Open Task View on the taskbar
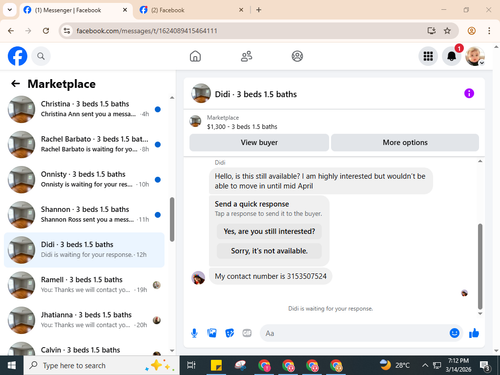500x375 pixels. [191, 365]
